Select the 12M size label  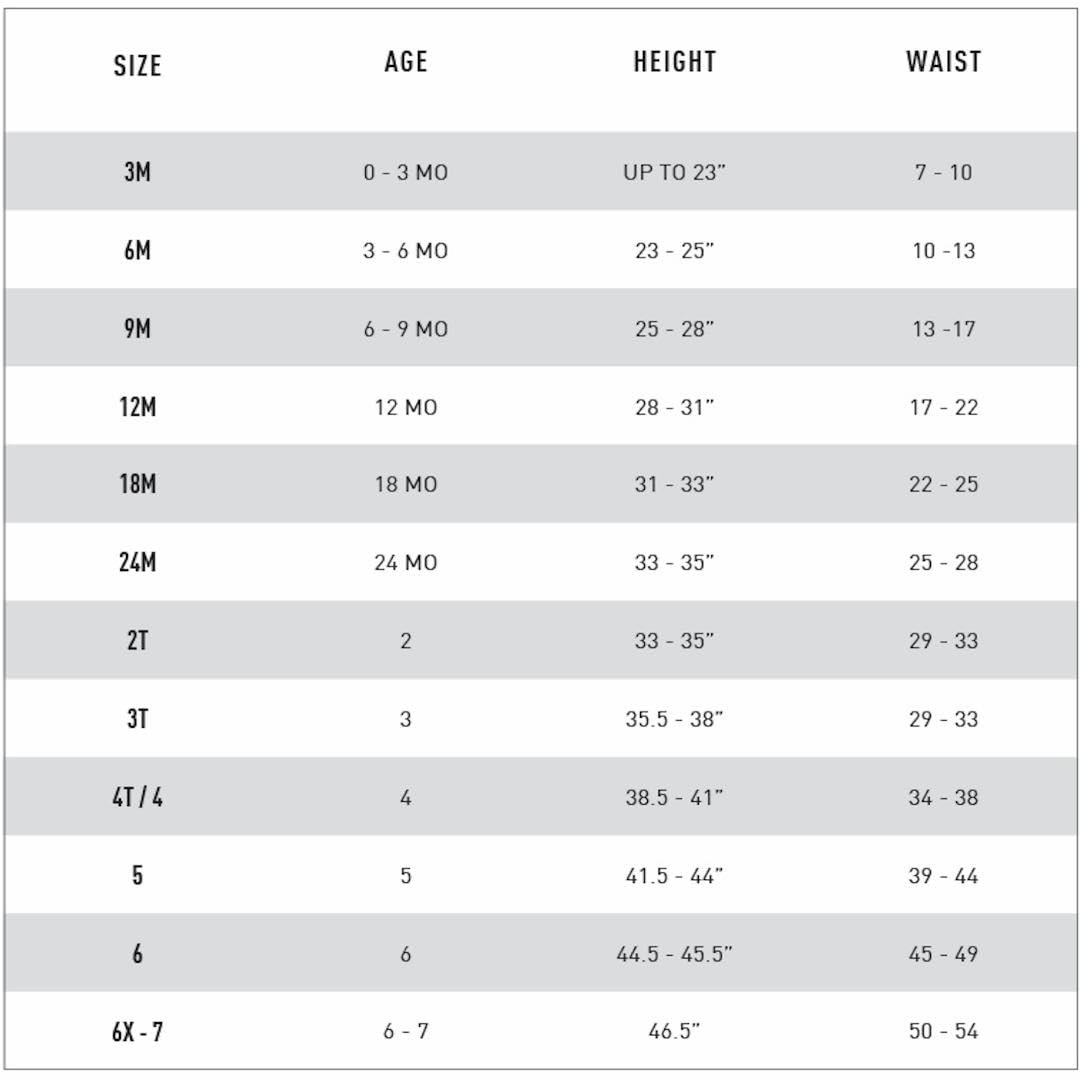point(137,407)
